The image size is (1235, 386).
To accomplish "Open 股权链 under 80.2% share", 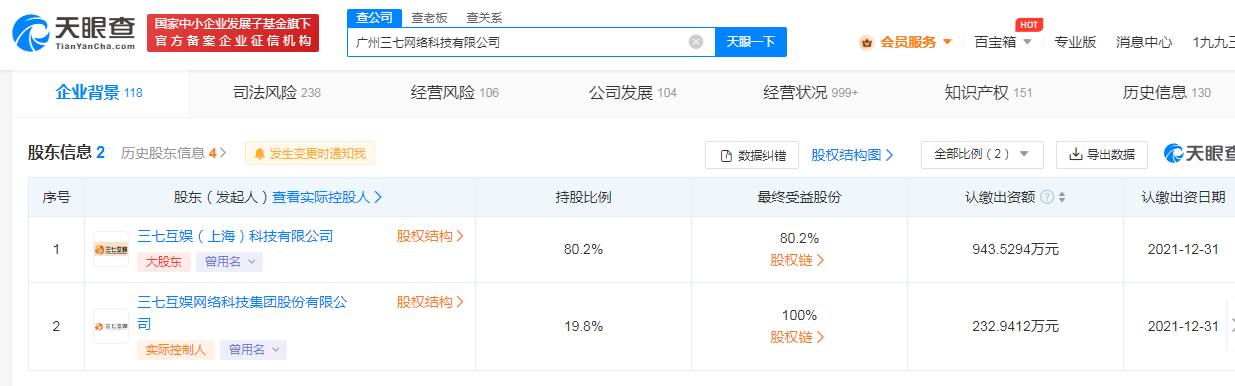I will [x=798, y=260].
